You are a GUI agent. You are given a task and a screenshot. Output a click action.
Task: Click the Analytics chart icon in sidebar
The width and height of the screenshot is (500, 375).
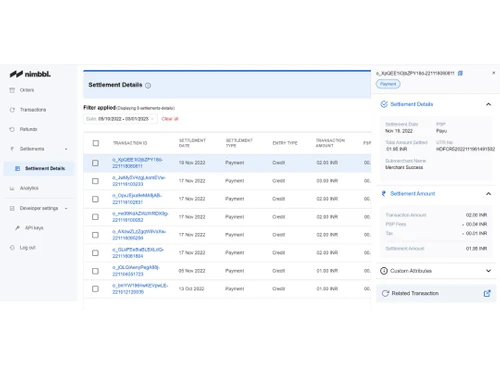click(x=12, y=188)
